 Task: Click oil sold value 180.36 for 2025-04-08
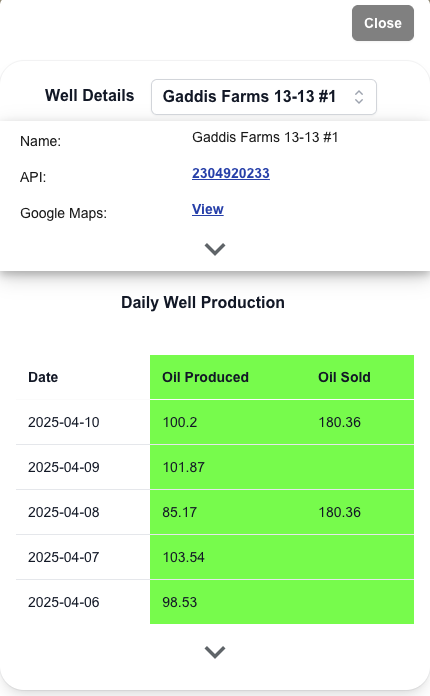click(x=339, y=512)
